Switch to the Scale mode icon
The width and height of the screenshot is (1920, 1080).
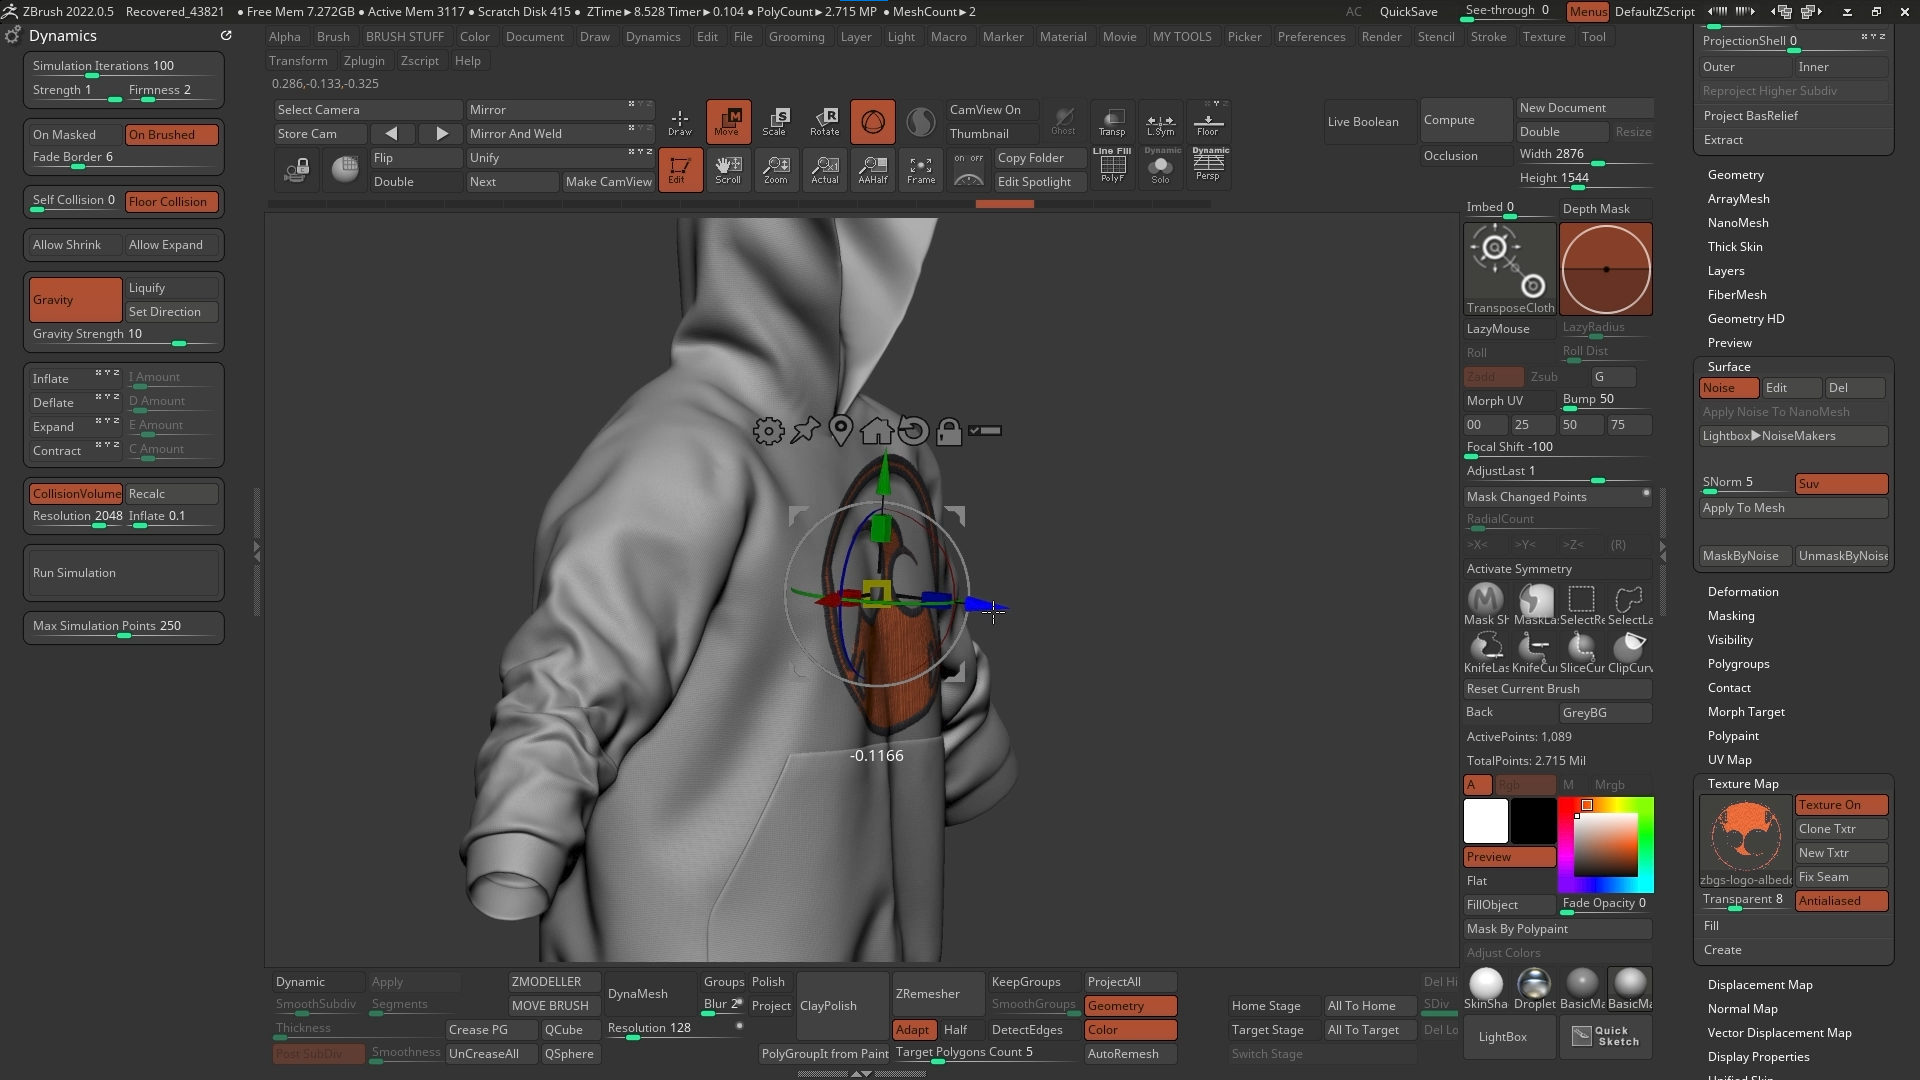[777, 121]
